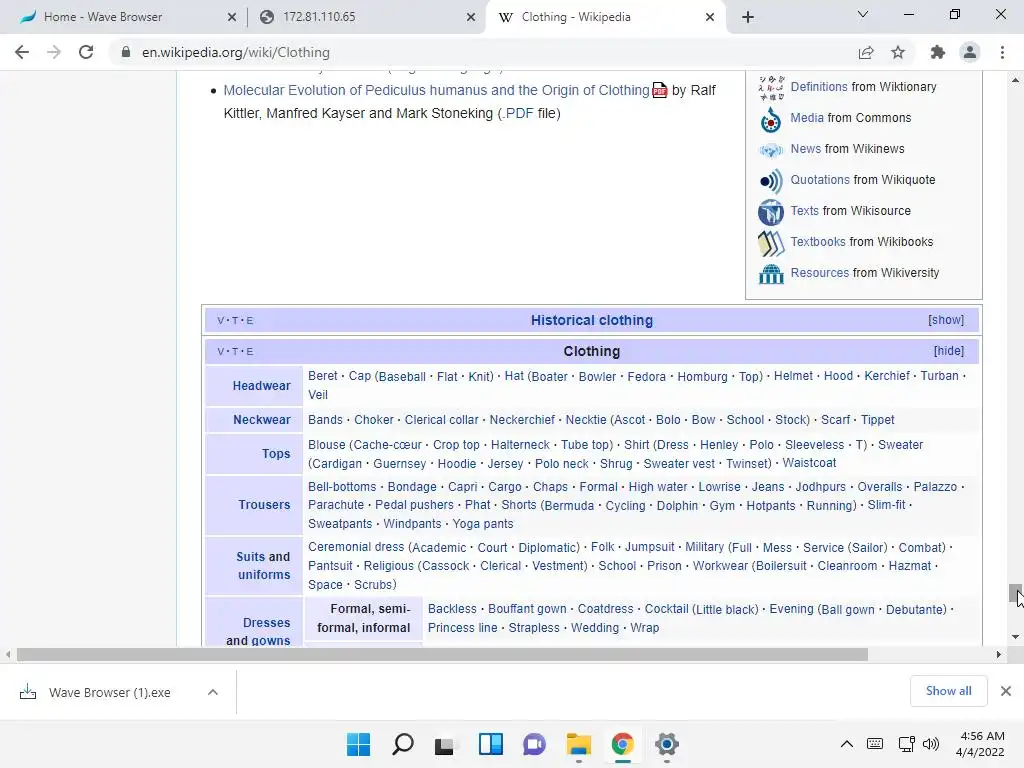Open the Extensions puzzle icon
Image resolution: width=1024 pixels, height=768 pixels.
pyautogui.click(x=938, y=52)
